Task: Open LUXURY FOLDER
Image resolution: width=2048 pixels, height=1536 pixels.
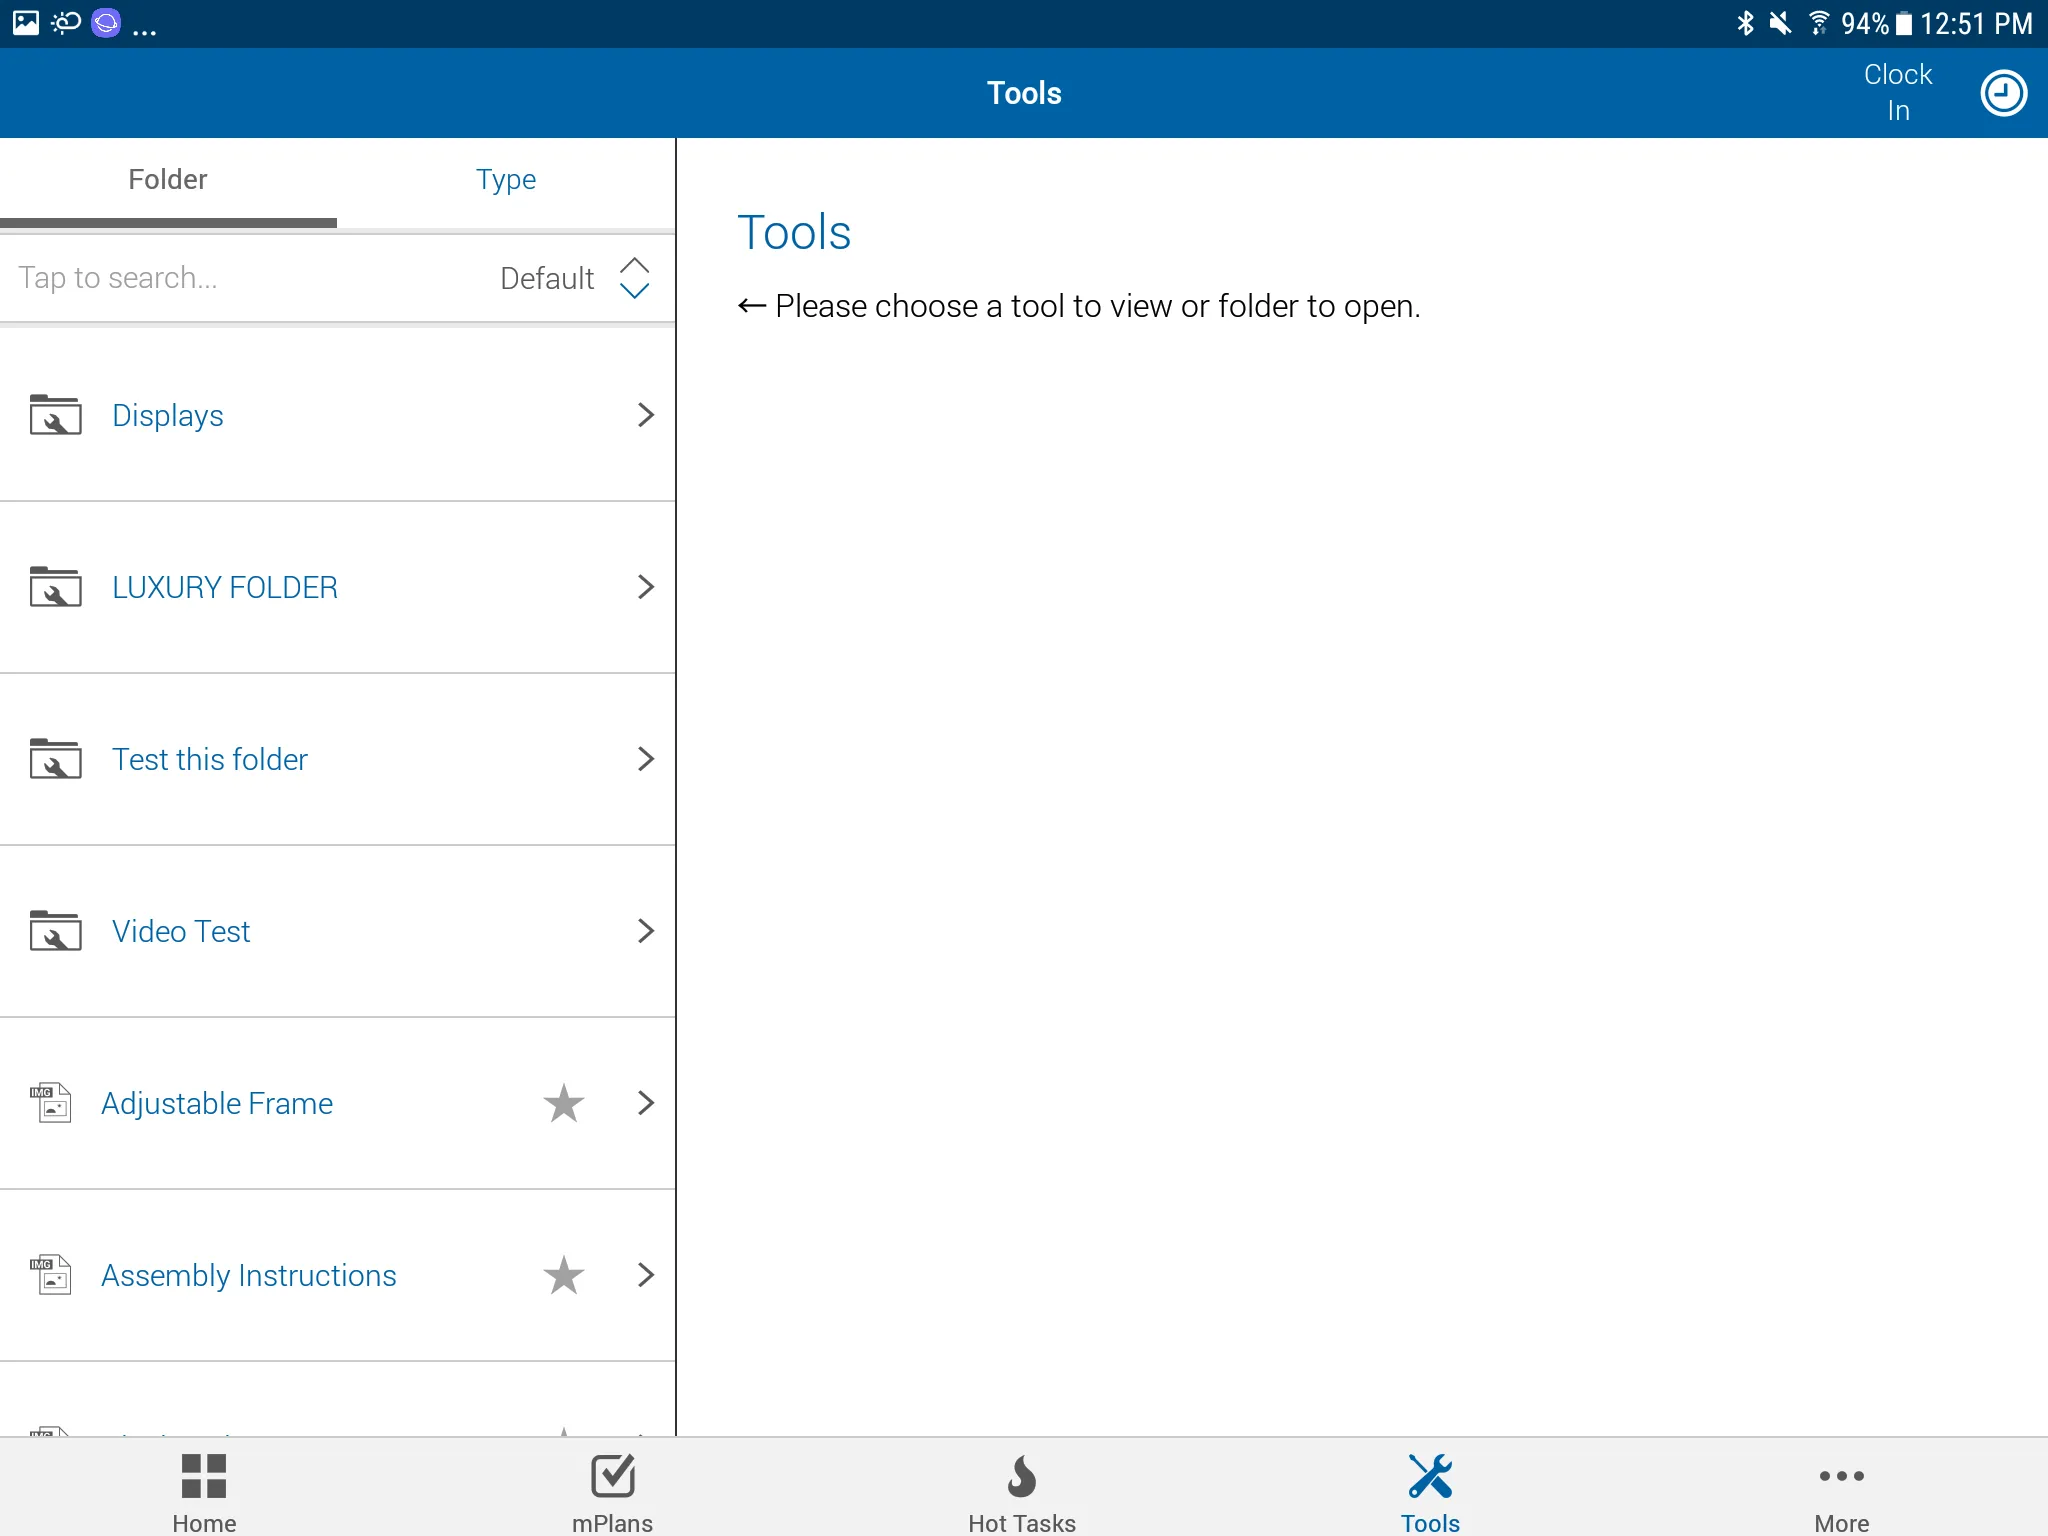Action: (337, 587)
